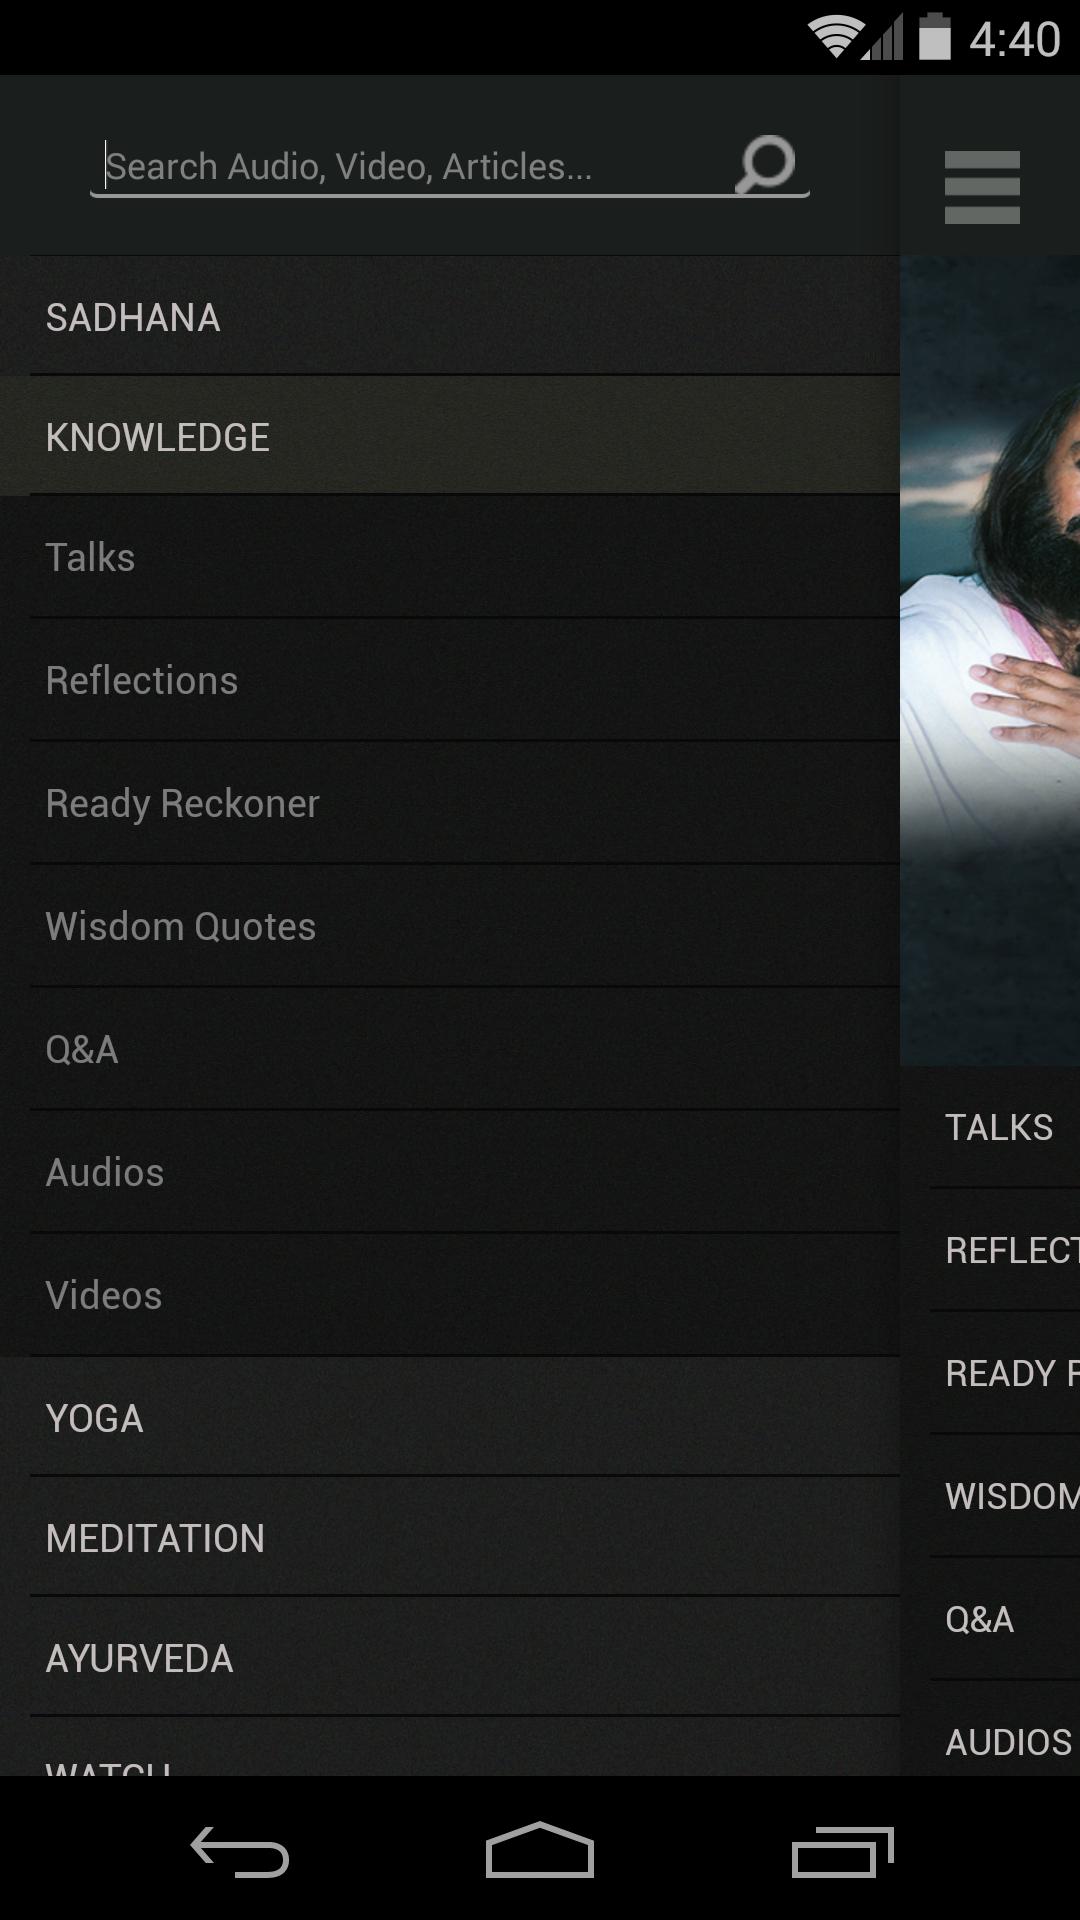1080x1920 pixels.
Task: Expand the SADHANA section
Action: pos(450,316)
